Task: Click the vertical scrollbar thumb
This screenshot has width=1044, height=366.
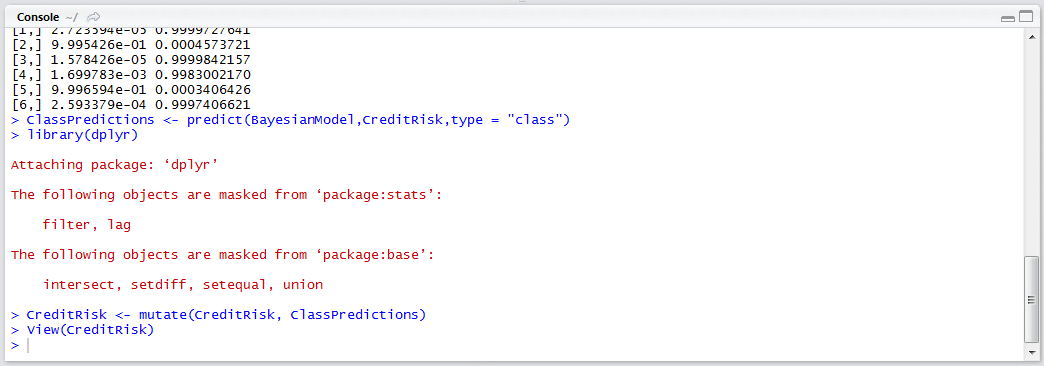Action: click(x=1031, y=299)
